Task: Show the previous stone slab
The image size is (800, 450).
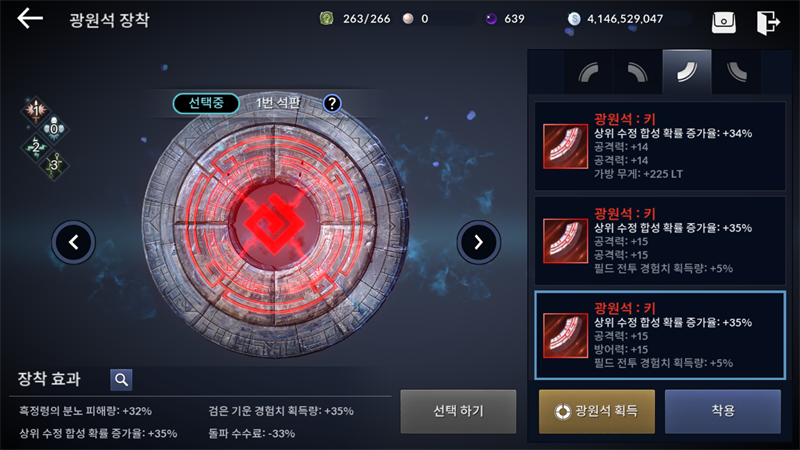Action: 73,242
